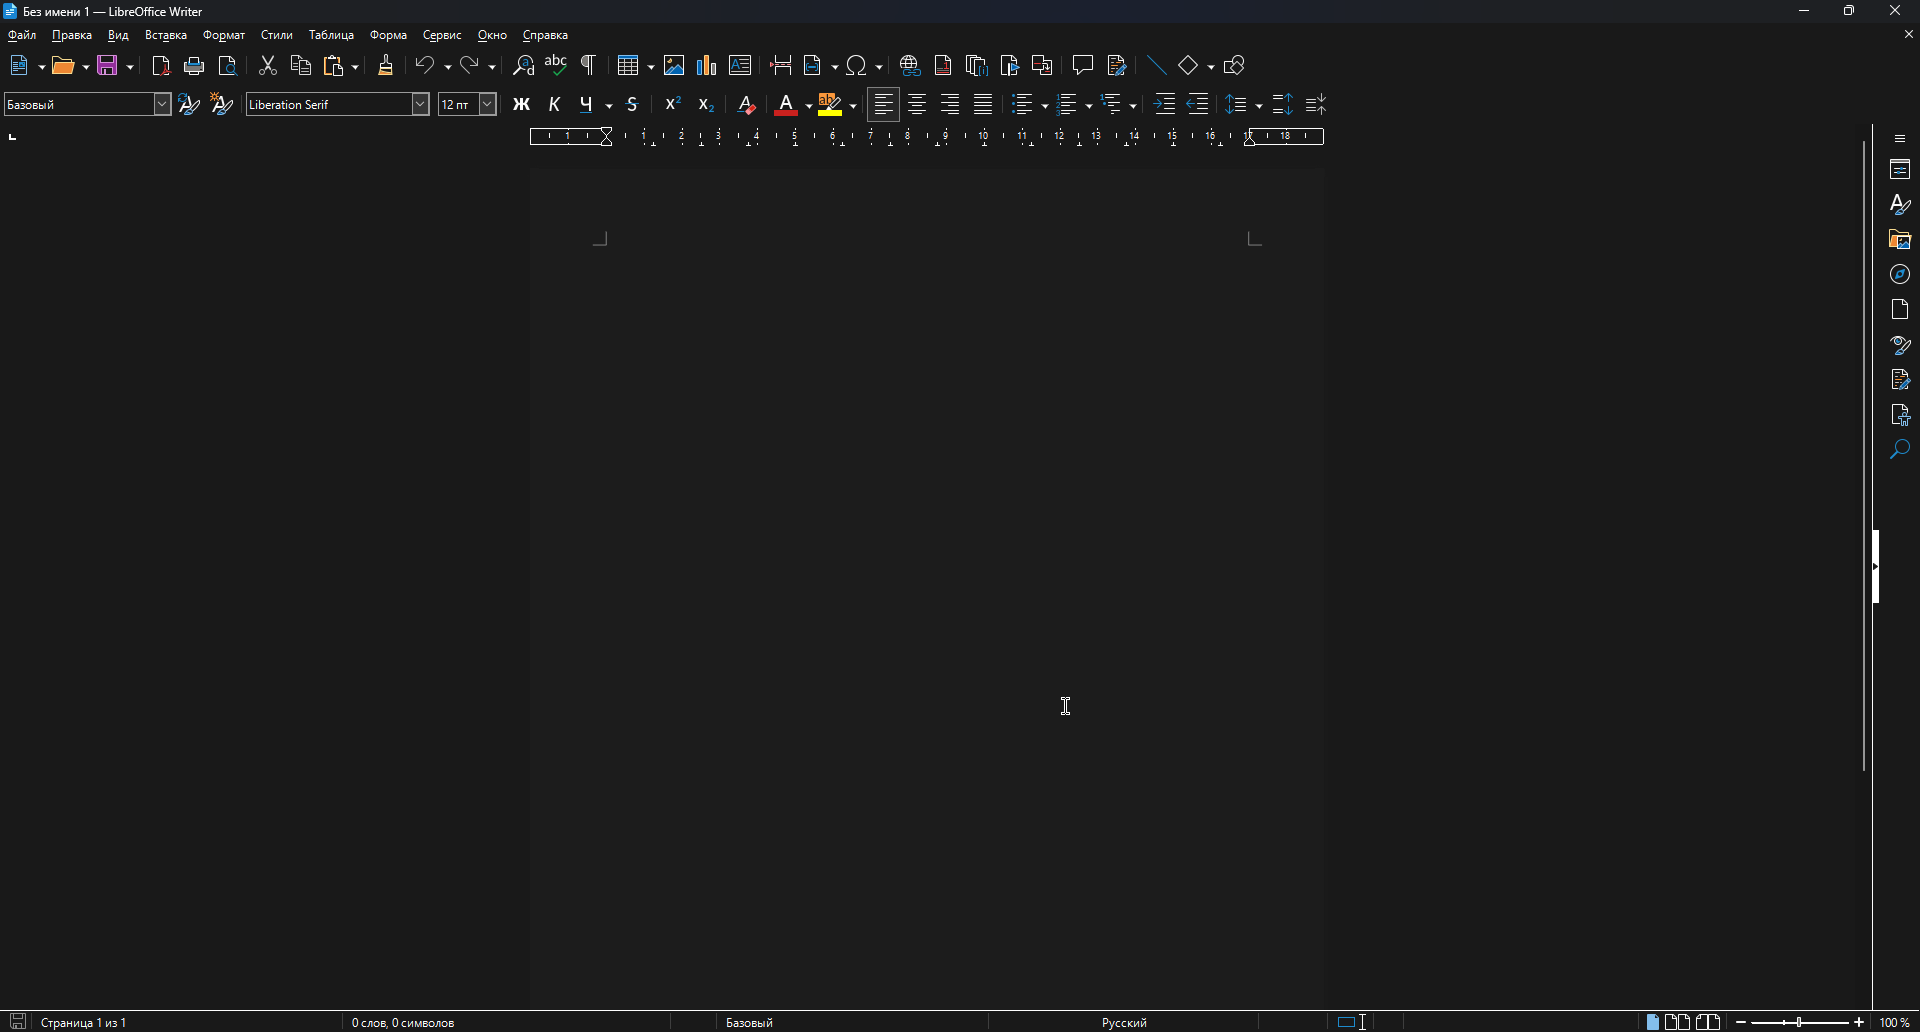Click language field Русский
Screen dimensions: 1920x1032
1124,1023
